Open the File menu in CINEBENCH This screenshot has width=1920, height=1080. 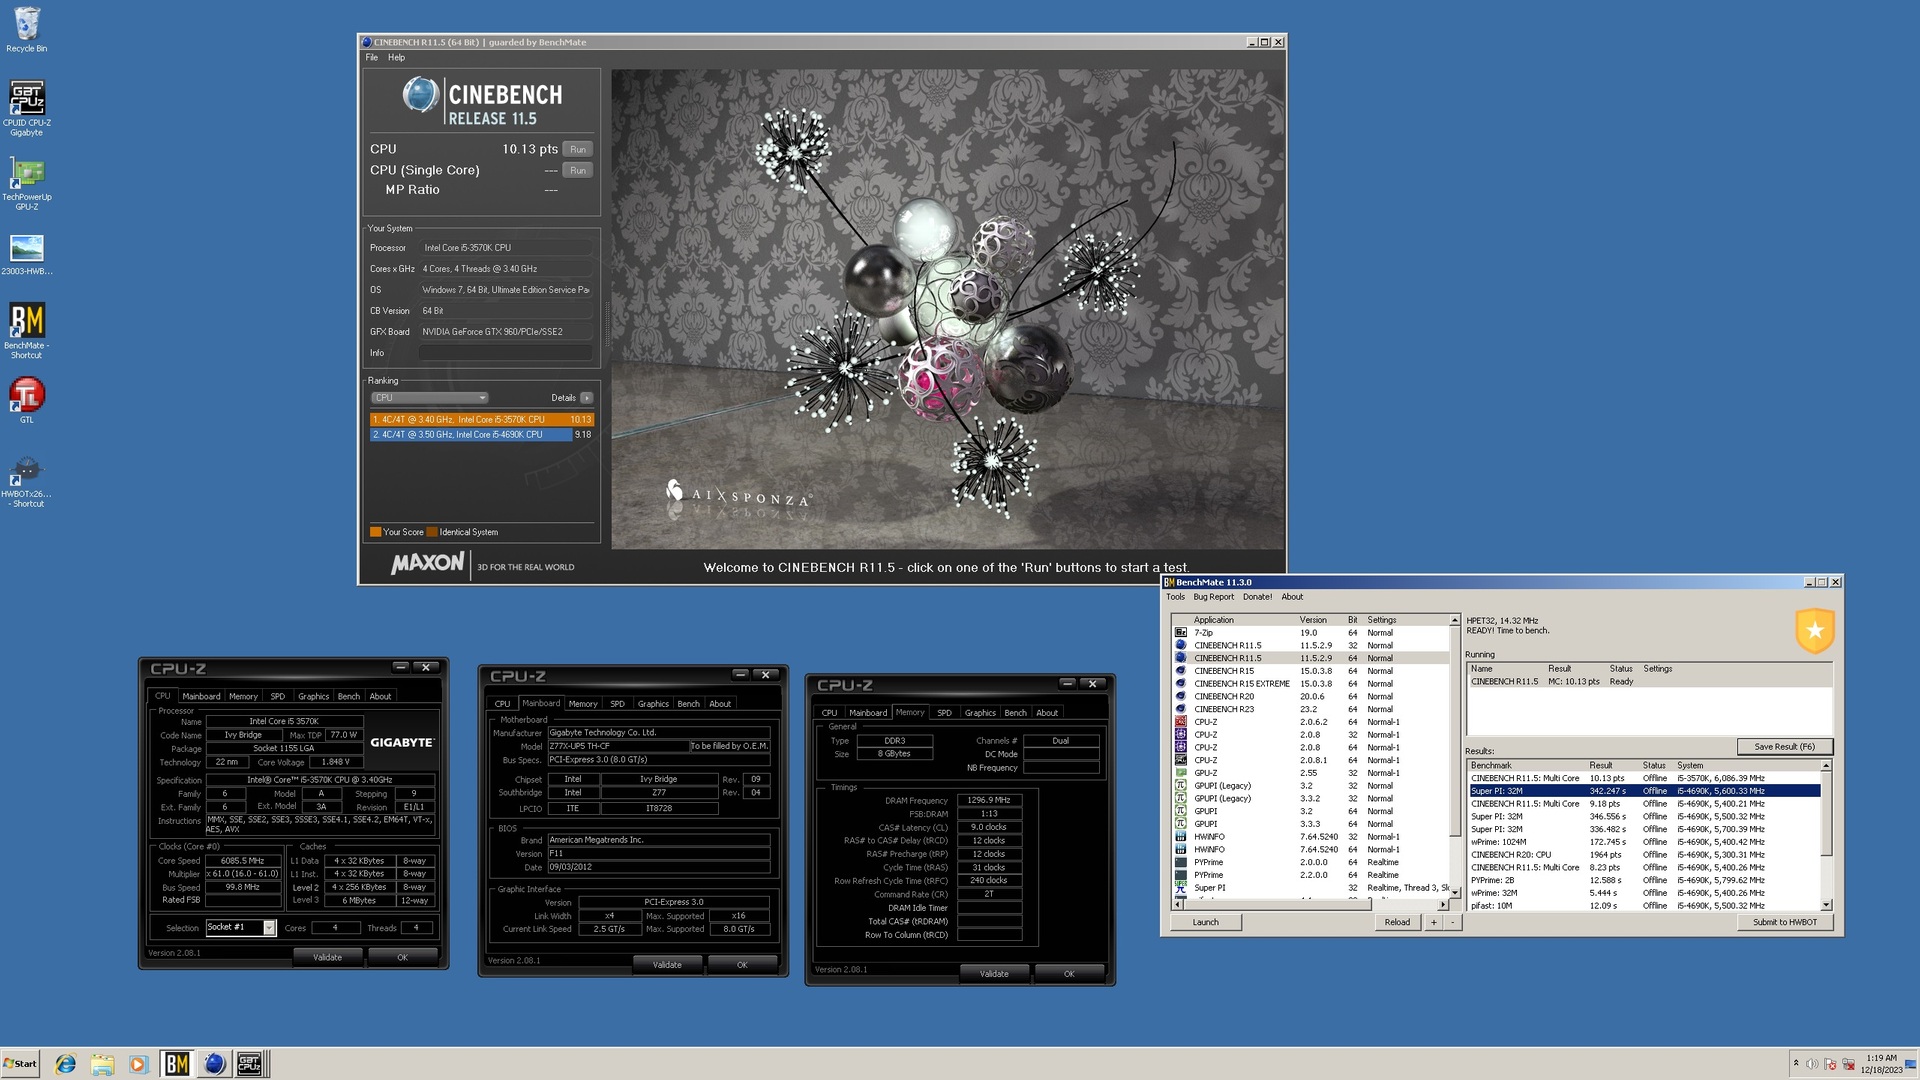click(x=372, y=58)
